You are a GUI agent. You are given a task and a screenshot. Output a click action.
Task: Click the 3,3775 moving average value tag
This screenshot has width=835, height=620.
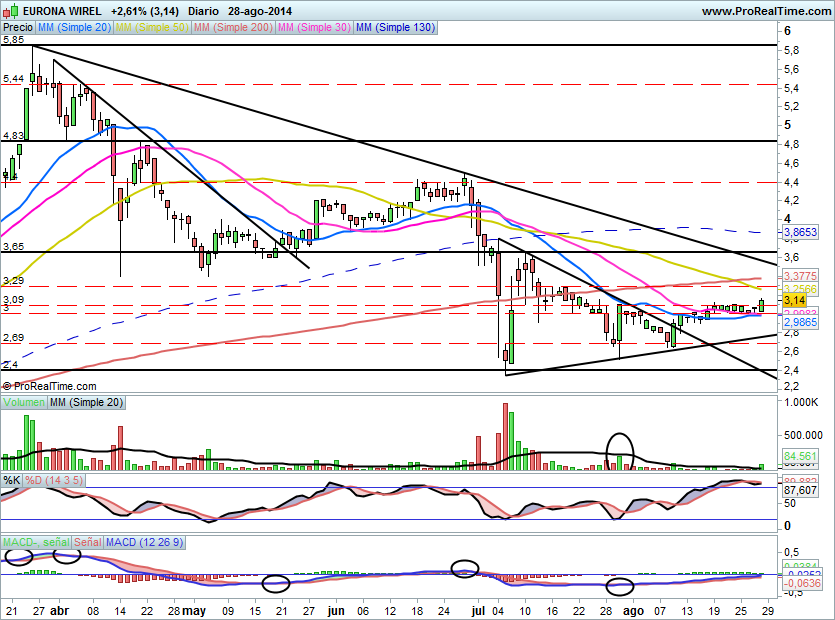tap(800, 276)
